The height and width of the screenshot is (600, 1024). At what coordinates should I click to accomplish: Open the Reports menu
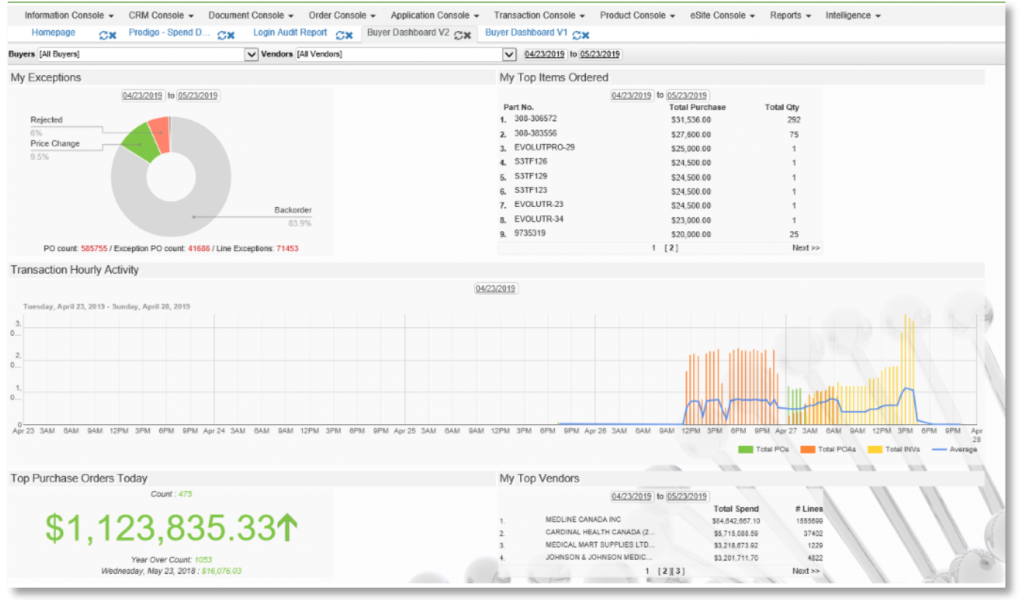[x=791, y=16]
